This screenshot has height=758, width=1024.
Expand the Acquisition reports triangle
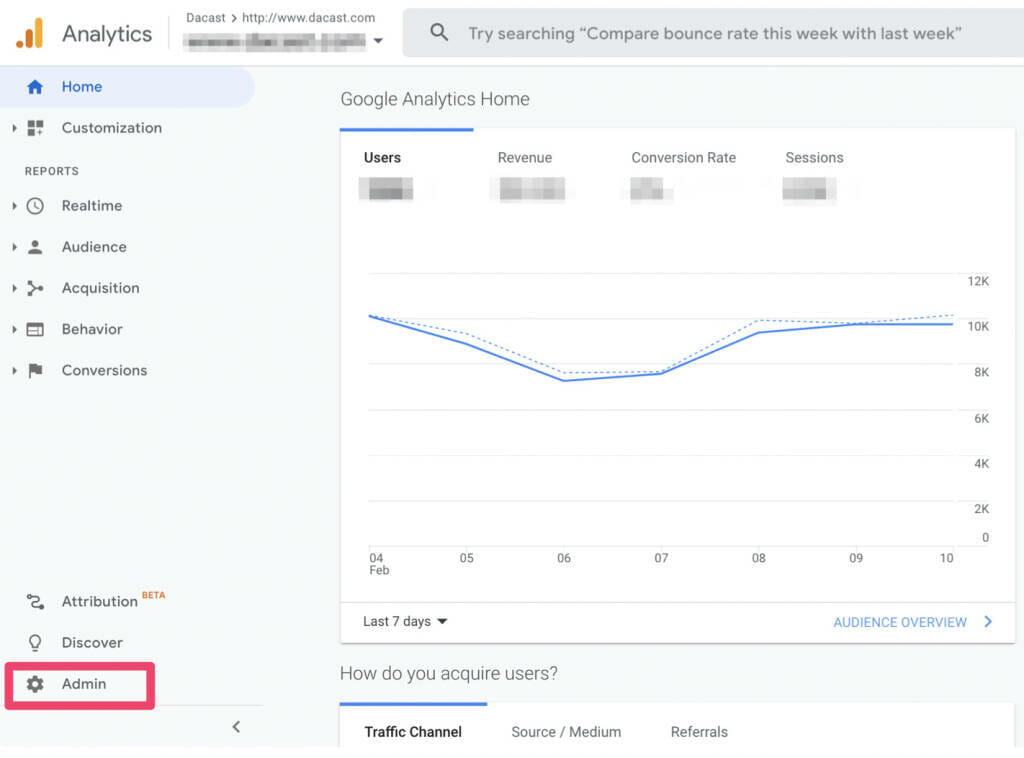pyautogui.click(x=14, y=288)
